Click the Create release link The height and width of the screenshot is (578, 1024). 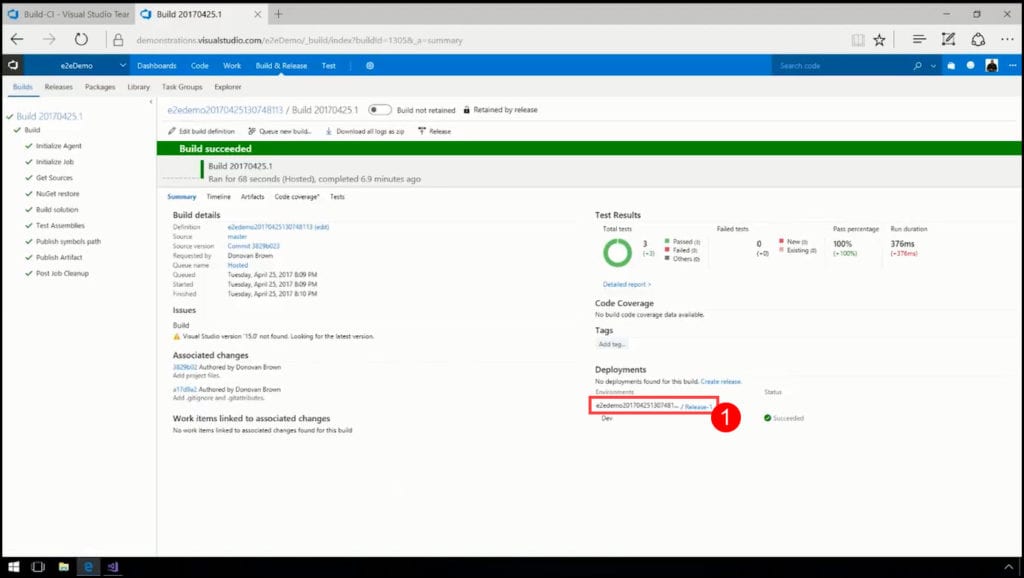(721, 381)
